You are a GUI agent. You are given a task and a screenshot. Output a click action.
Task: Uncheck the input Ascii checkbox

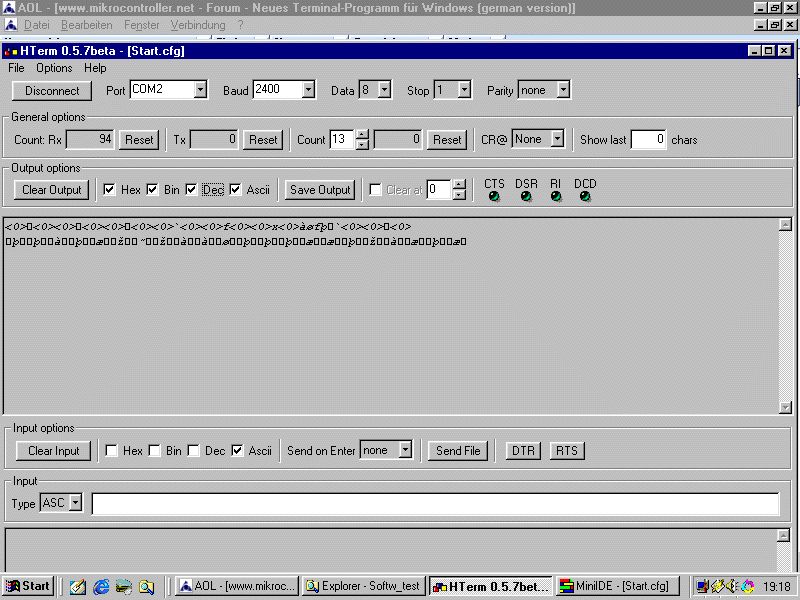[237, 451]
